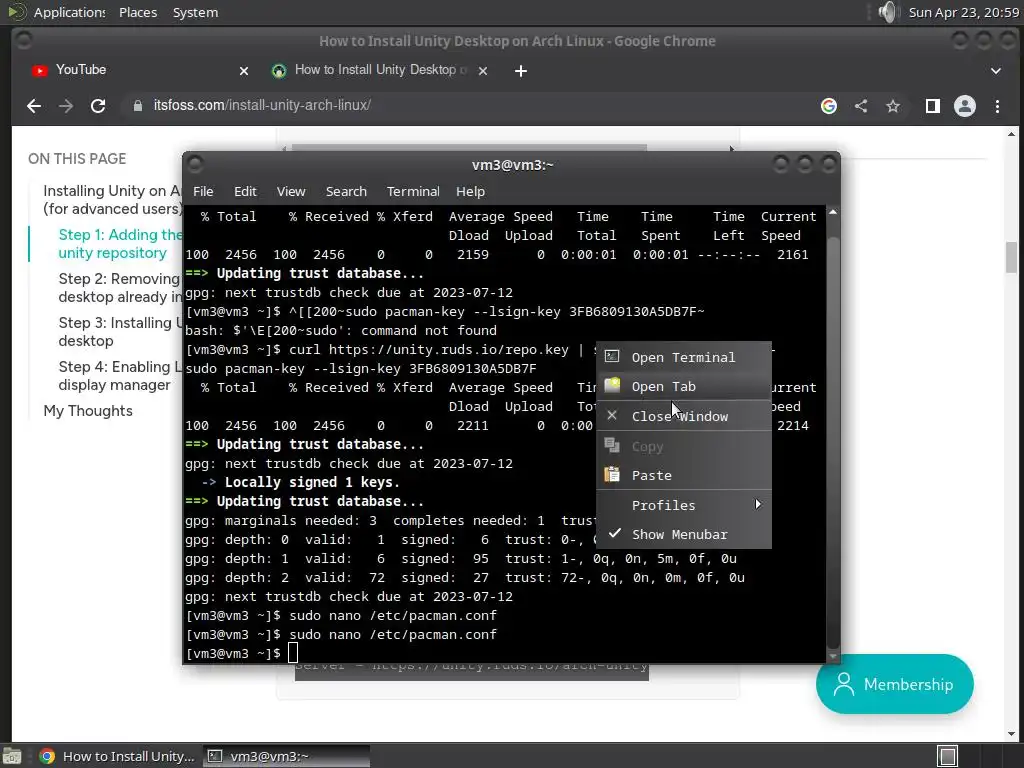Click the terminal title bar left menu button
The height and width of the screenshot is (768, 1024).
(x=195, y=164)
